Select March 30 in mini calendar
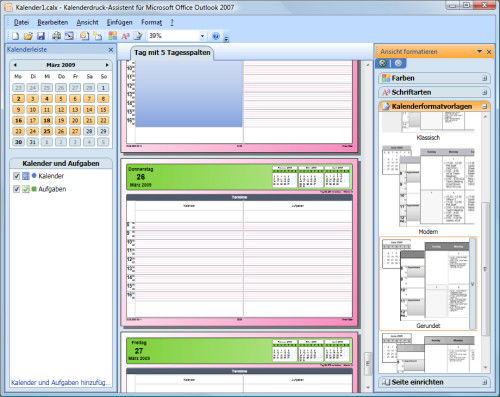This screenshot has width=500, height=397. [x=19, y=142]
